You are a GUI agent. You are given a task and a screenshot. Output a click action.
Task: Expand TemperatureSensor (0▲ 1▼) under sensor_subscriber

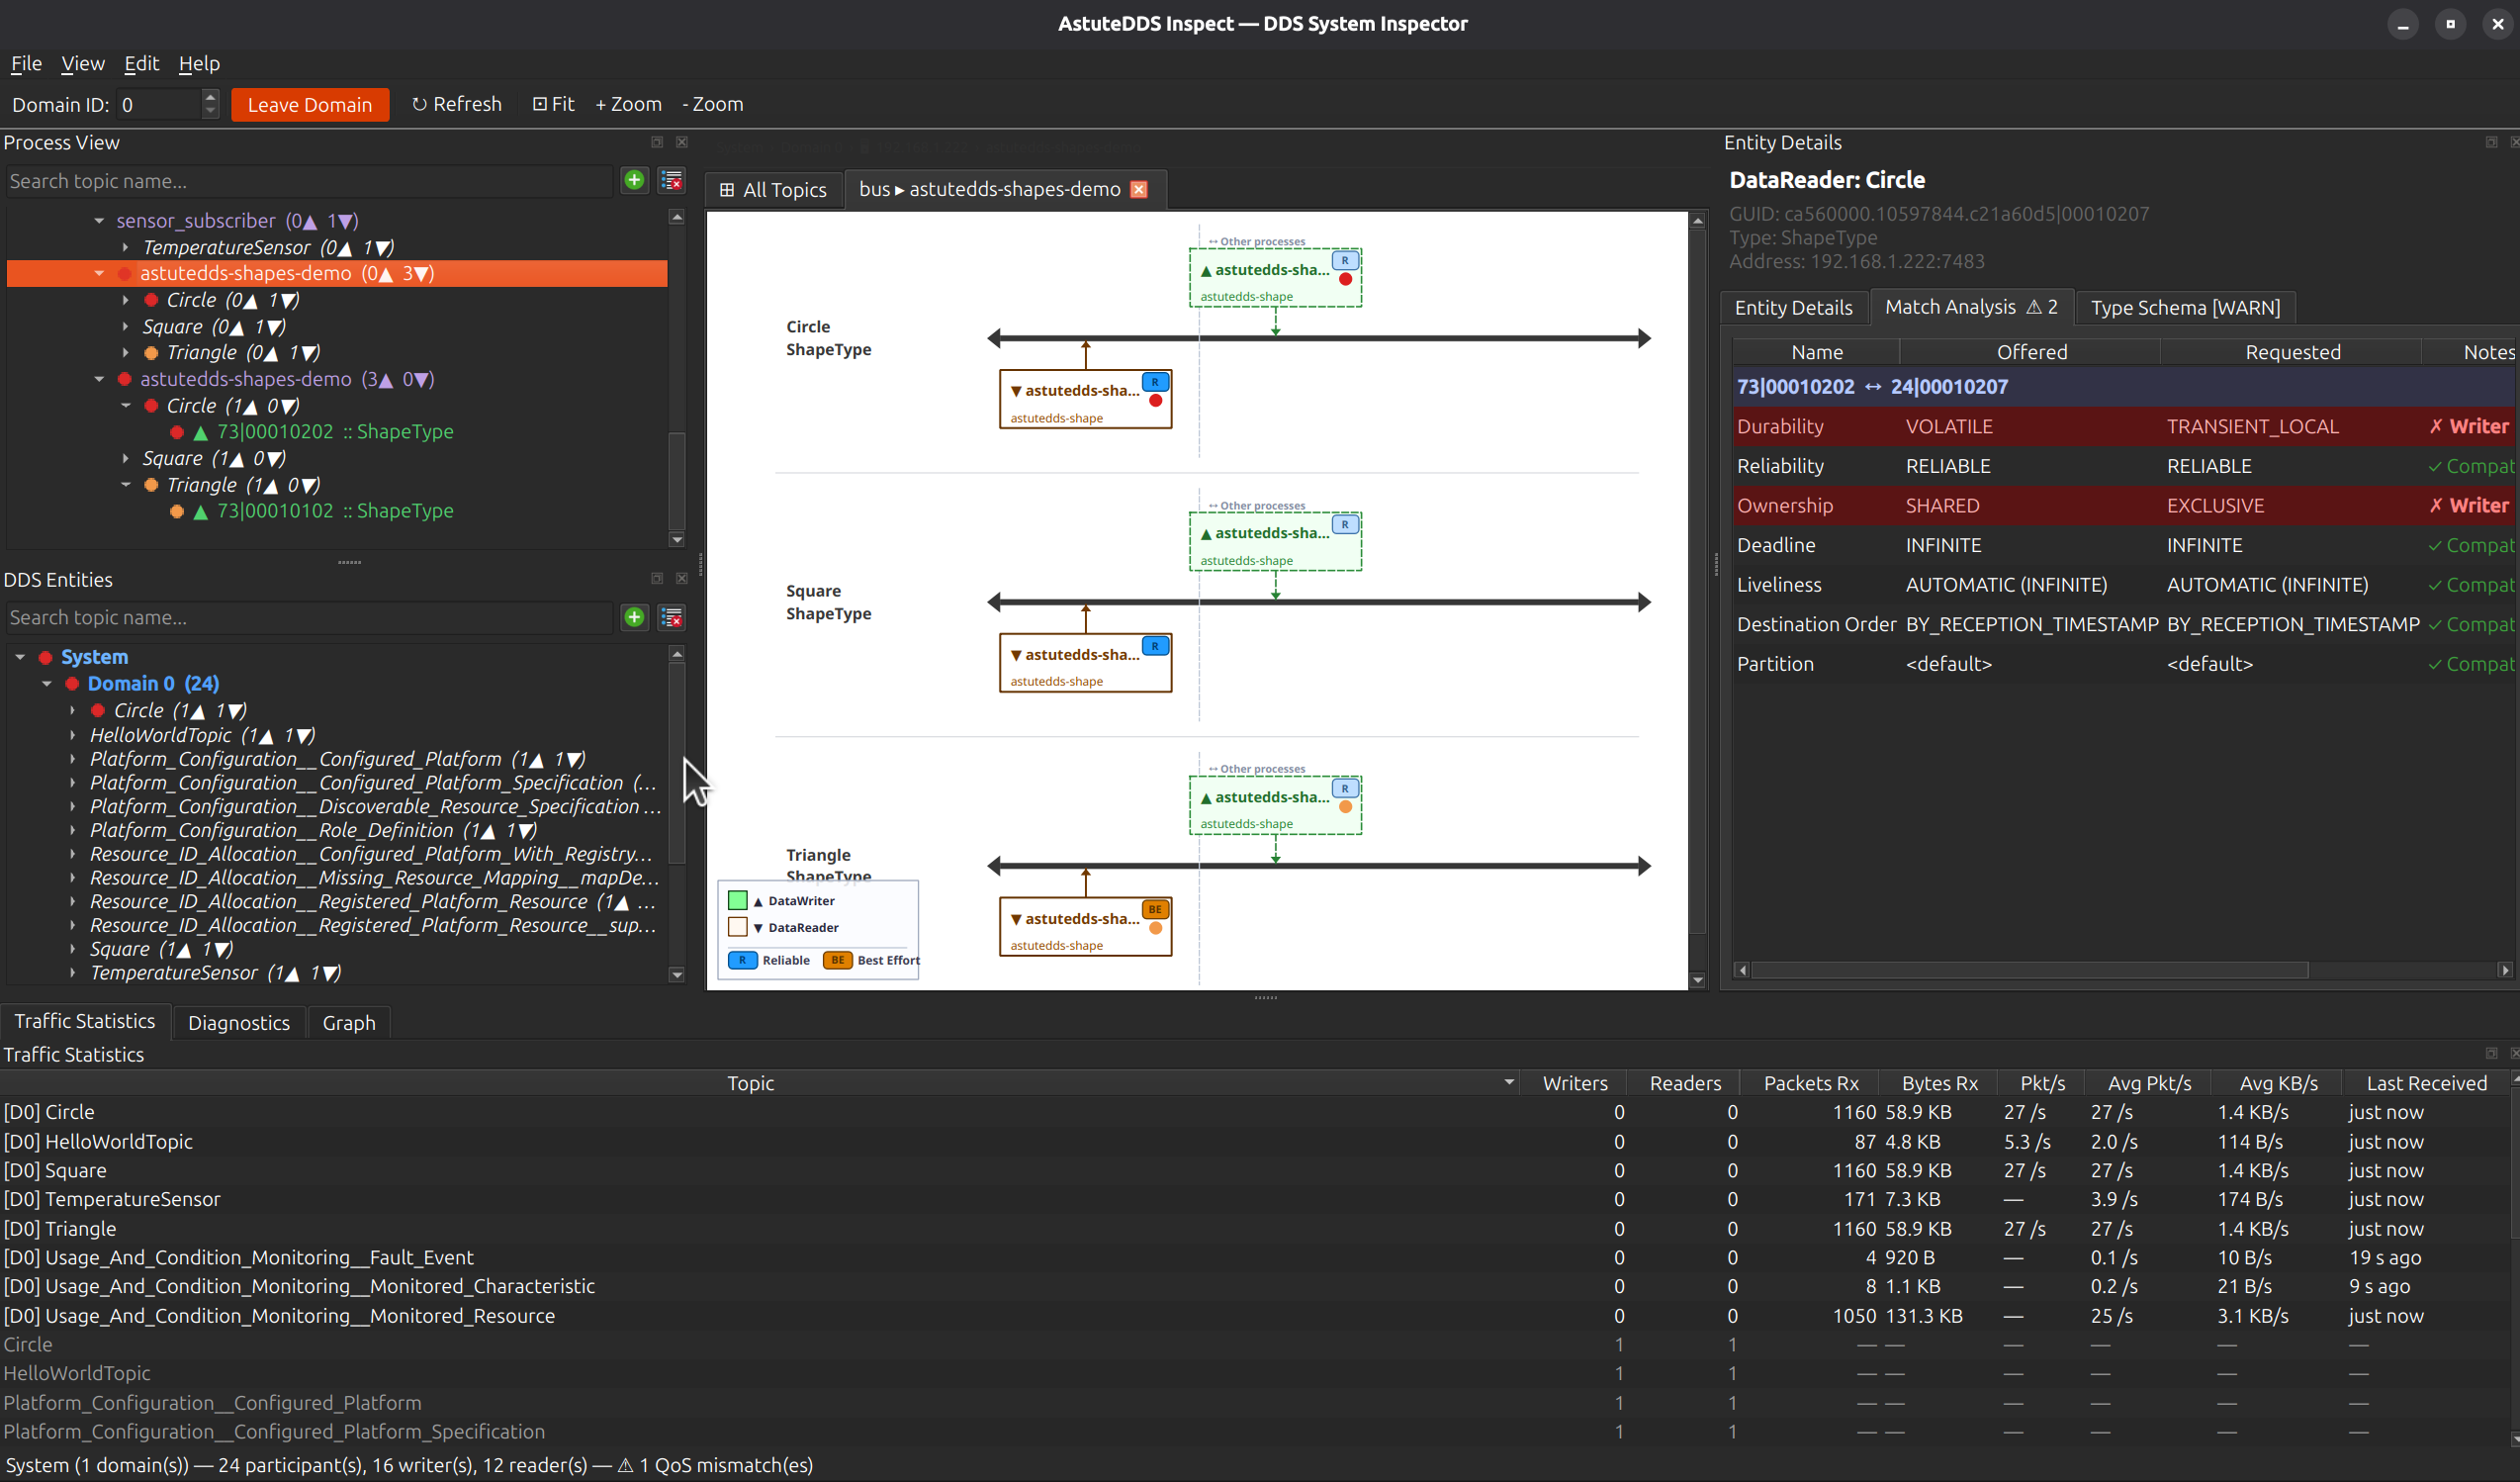(125, 247)
